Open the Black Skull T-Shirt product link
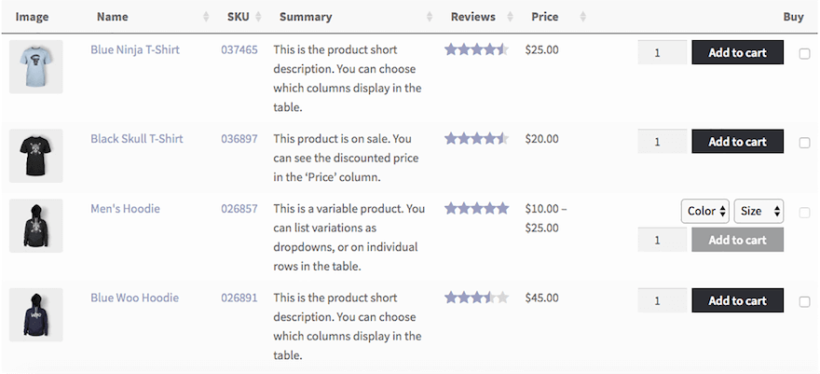820x374 pixels. (137, 139)
